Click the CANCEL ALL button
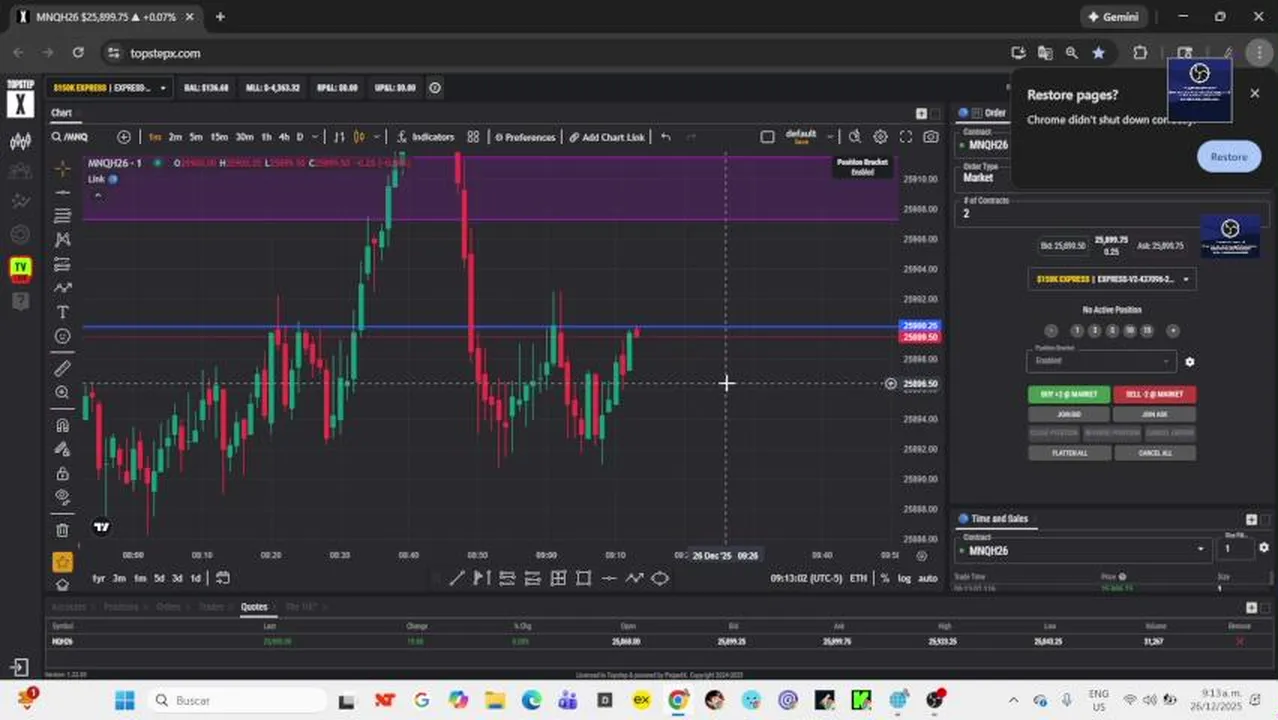1278x720 pixels. pos(1155,453)
